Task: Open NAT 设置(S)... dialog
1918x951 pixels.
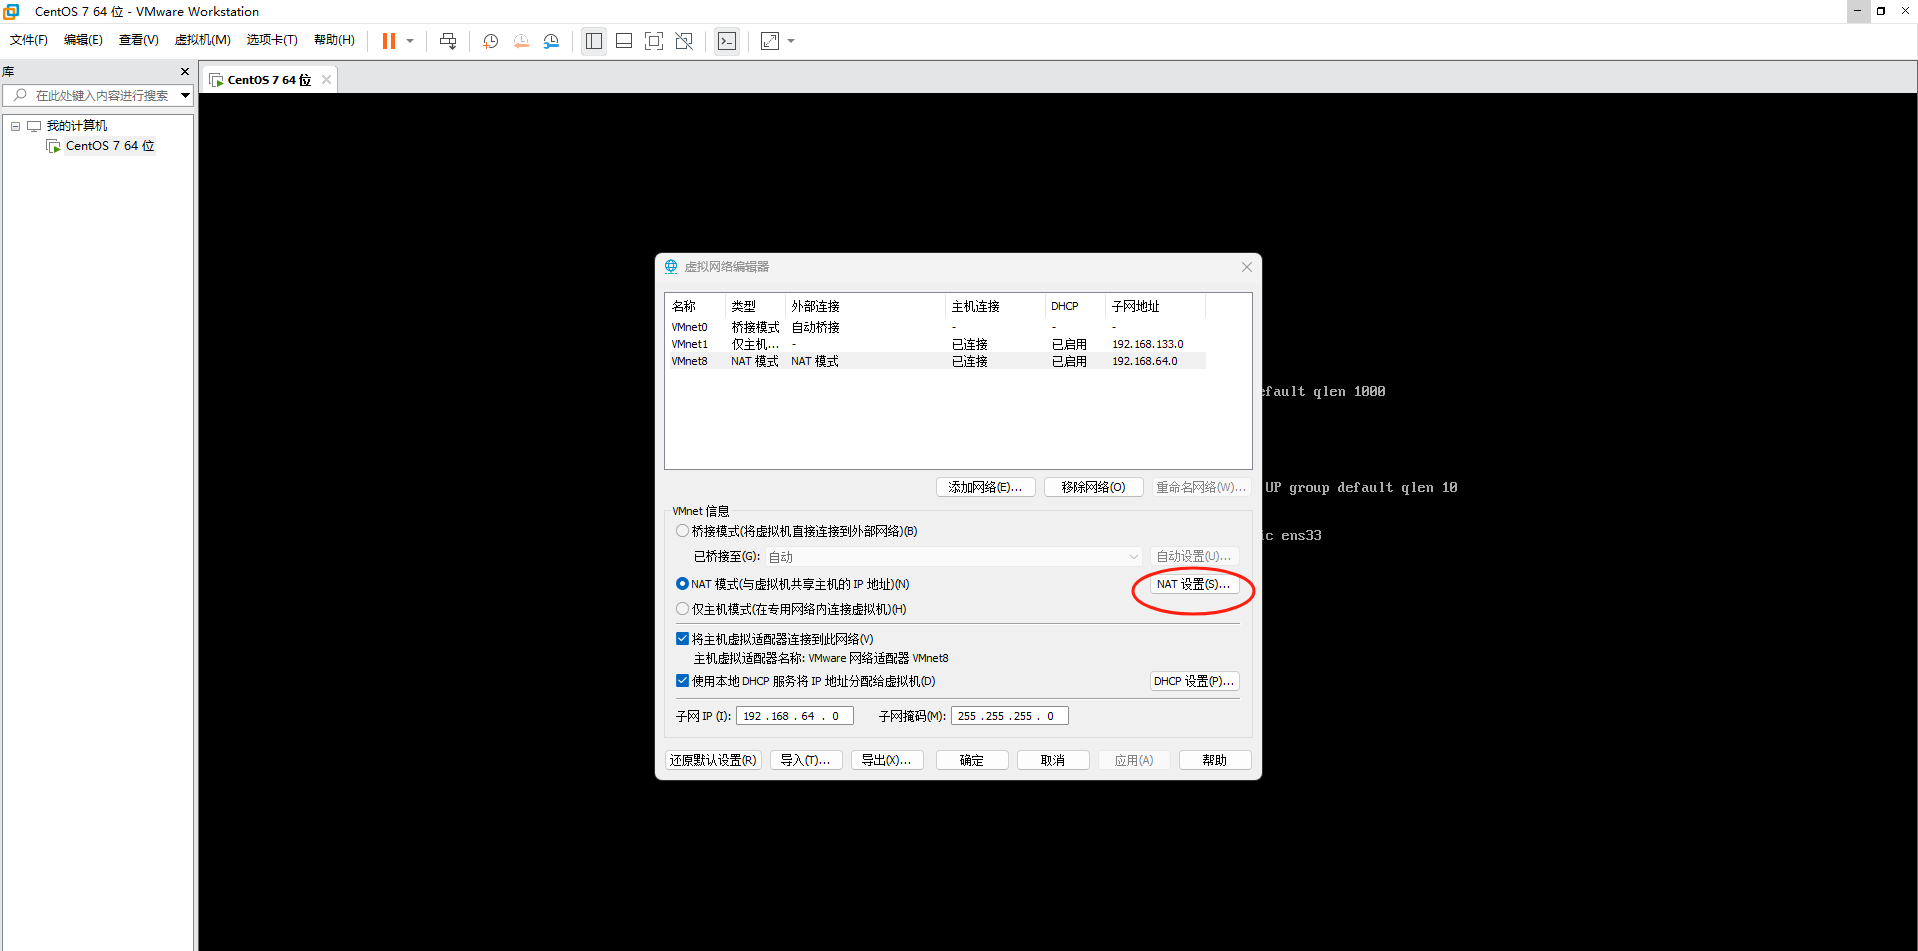Action: (x=1194, y=584)
